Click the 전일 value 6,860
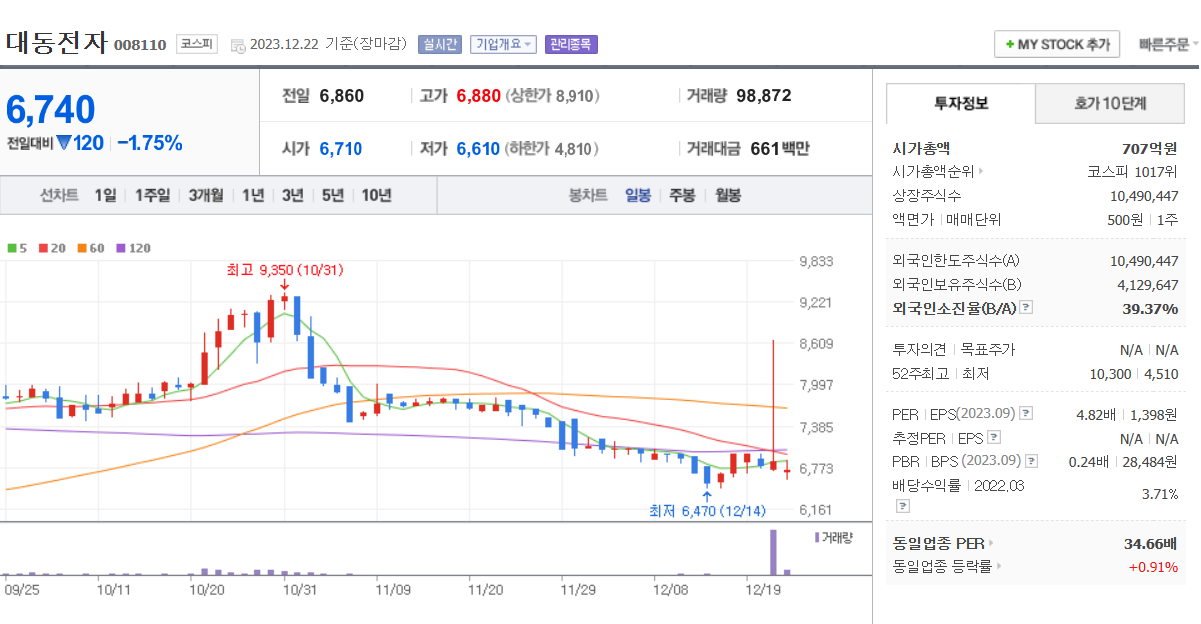The height and width of the screenshot is (624, 1201). click(342, 96)
